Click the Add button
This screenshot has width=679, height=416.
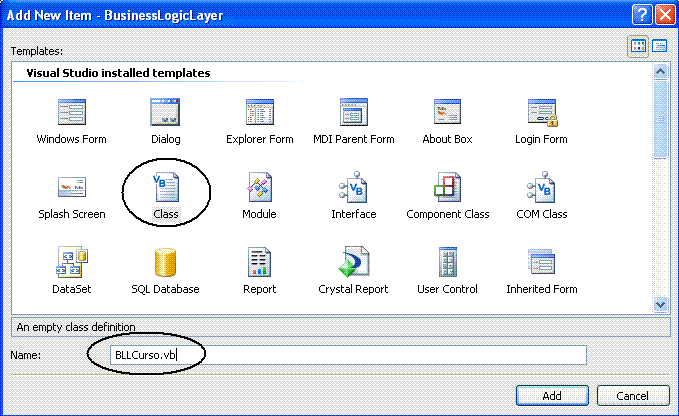pos(552,396)
